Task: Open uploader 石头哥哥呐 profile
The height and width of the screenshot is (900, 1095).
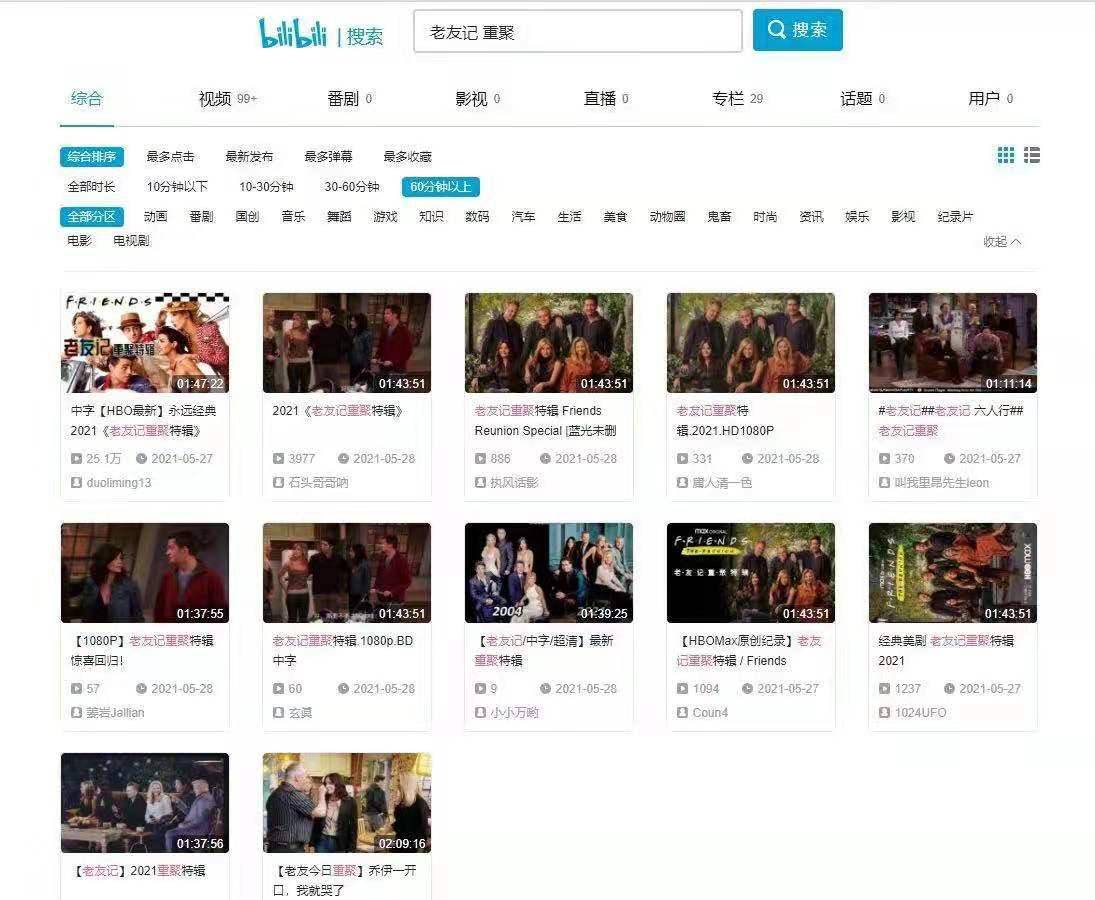Action: coord(318,482)
